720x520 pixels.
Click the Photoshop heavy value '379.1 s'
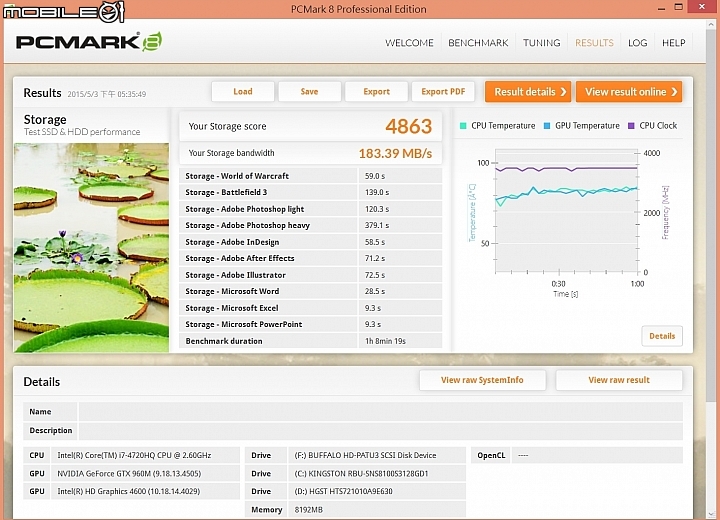pos(377,225)
